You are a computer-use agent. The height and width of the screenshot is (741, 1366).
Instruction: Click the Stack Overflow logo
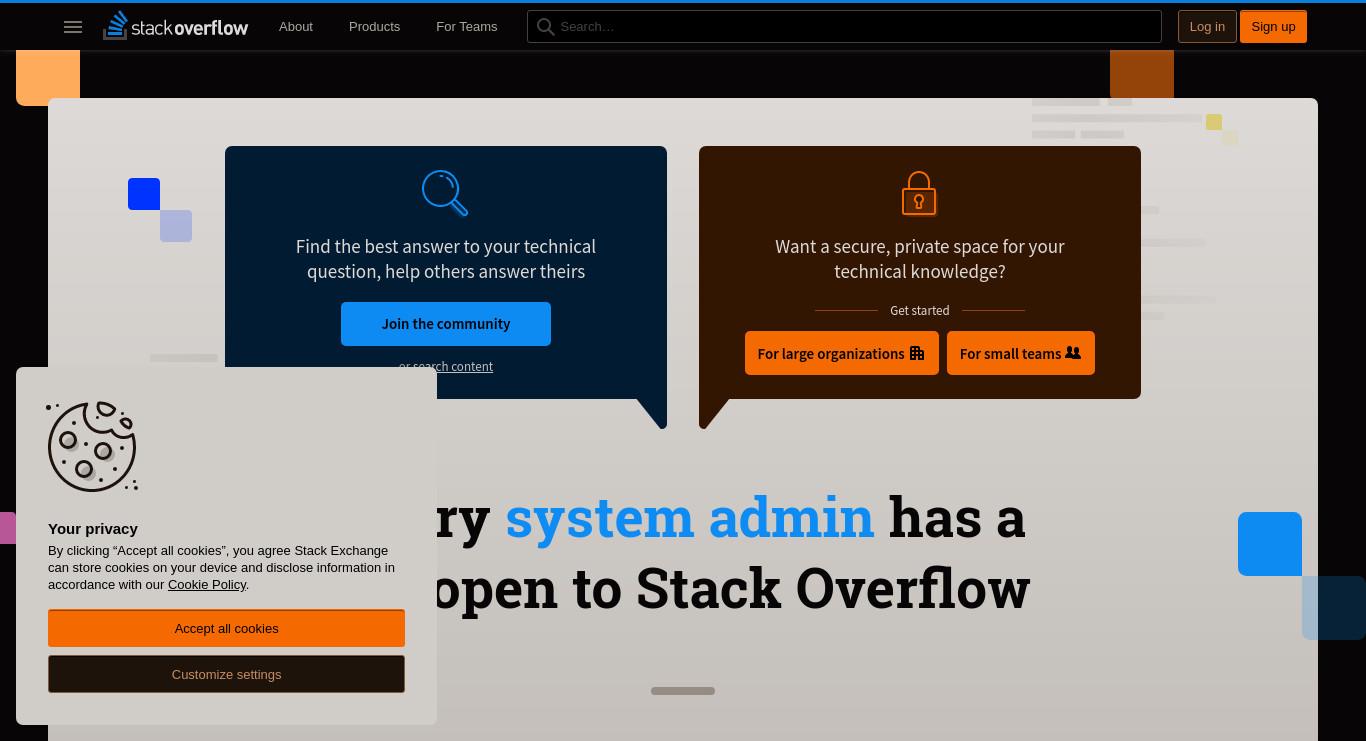pos(176,26)
